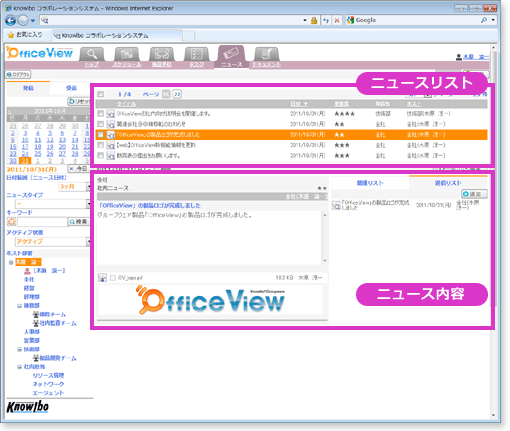The image size is (510, 431).
Task: Click the page scrollbar down arrow
Action: (493, 415)
